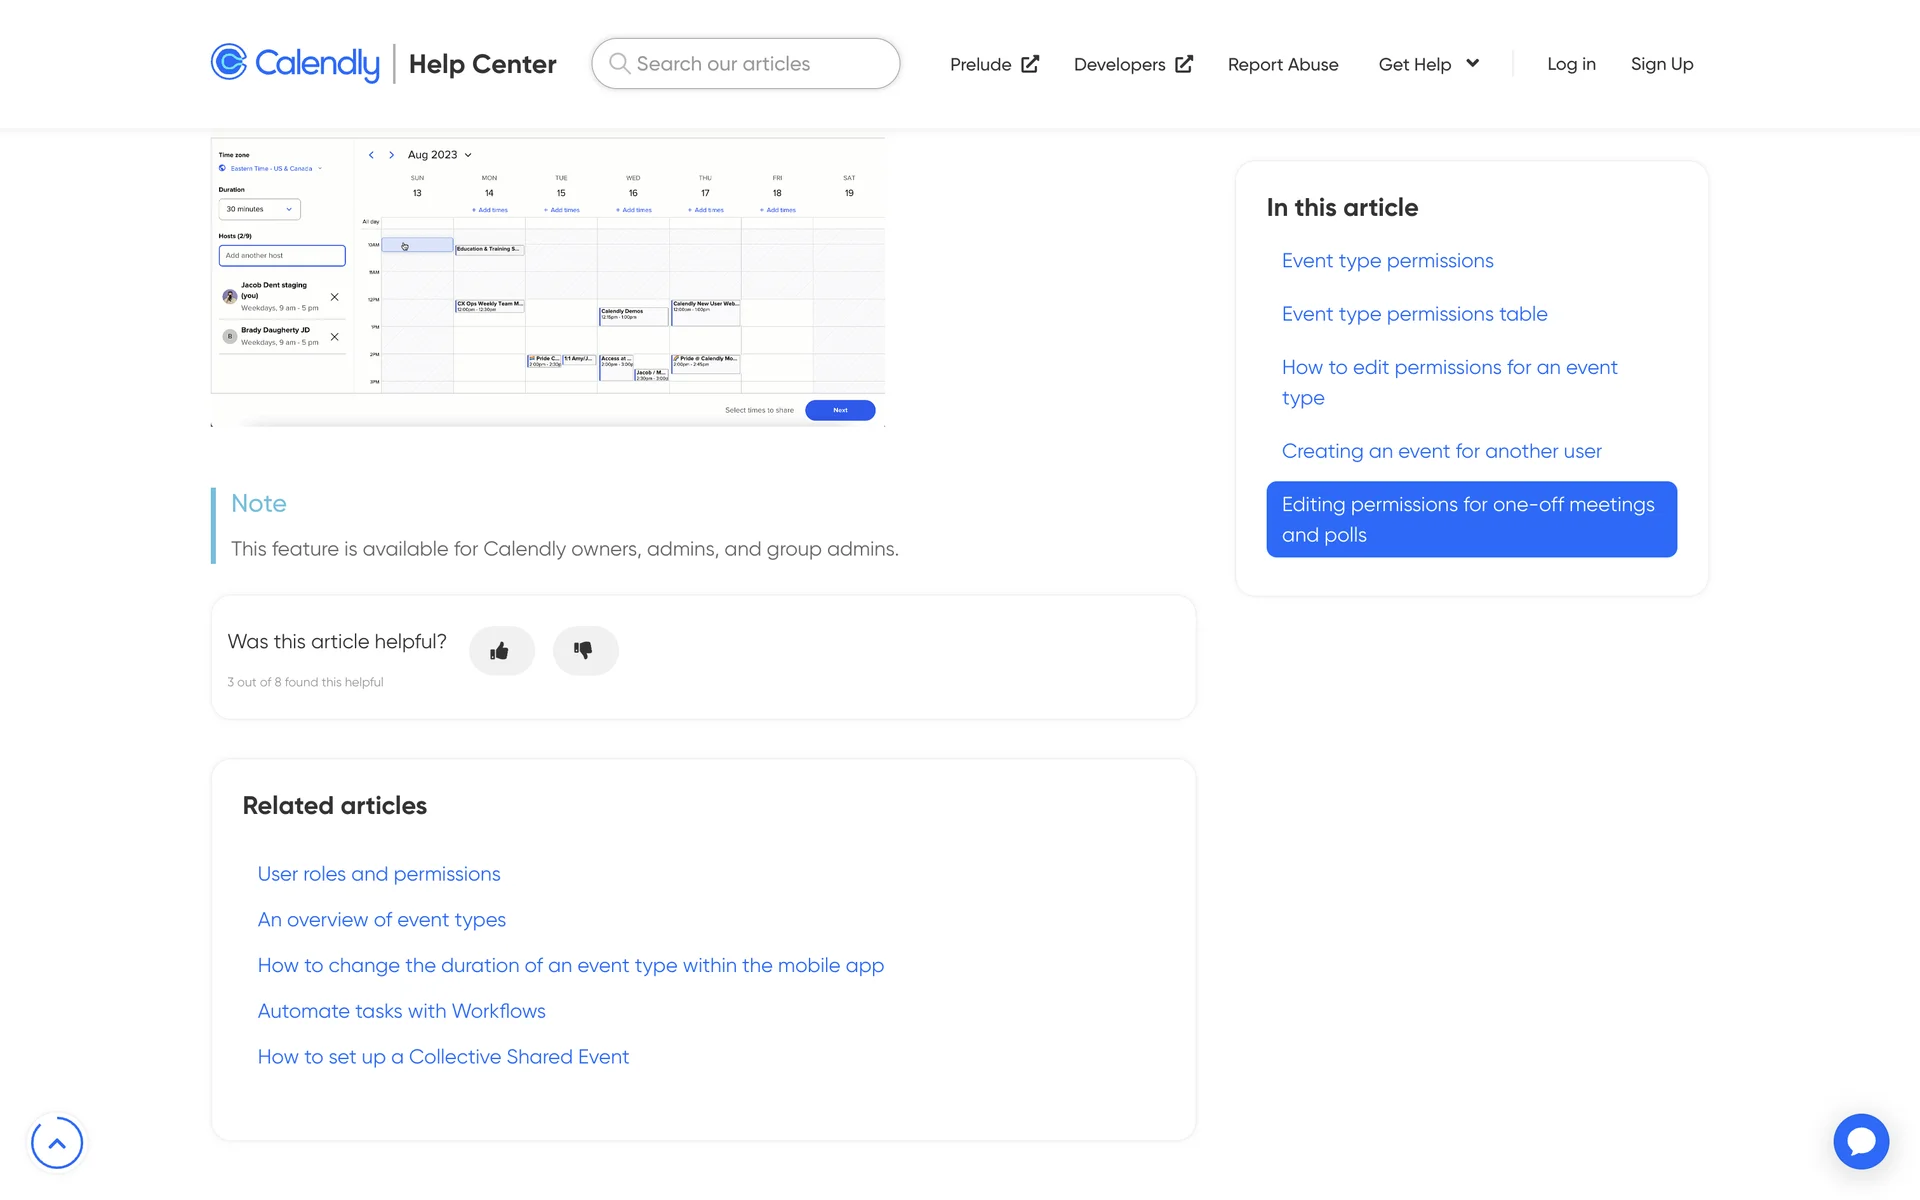Jump to Event type permissions section
The width and height of the screenshot is (1920, 1200).
click(1387, 261)
